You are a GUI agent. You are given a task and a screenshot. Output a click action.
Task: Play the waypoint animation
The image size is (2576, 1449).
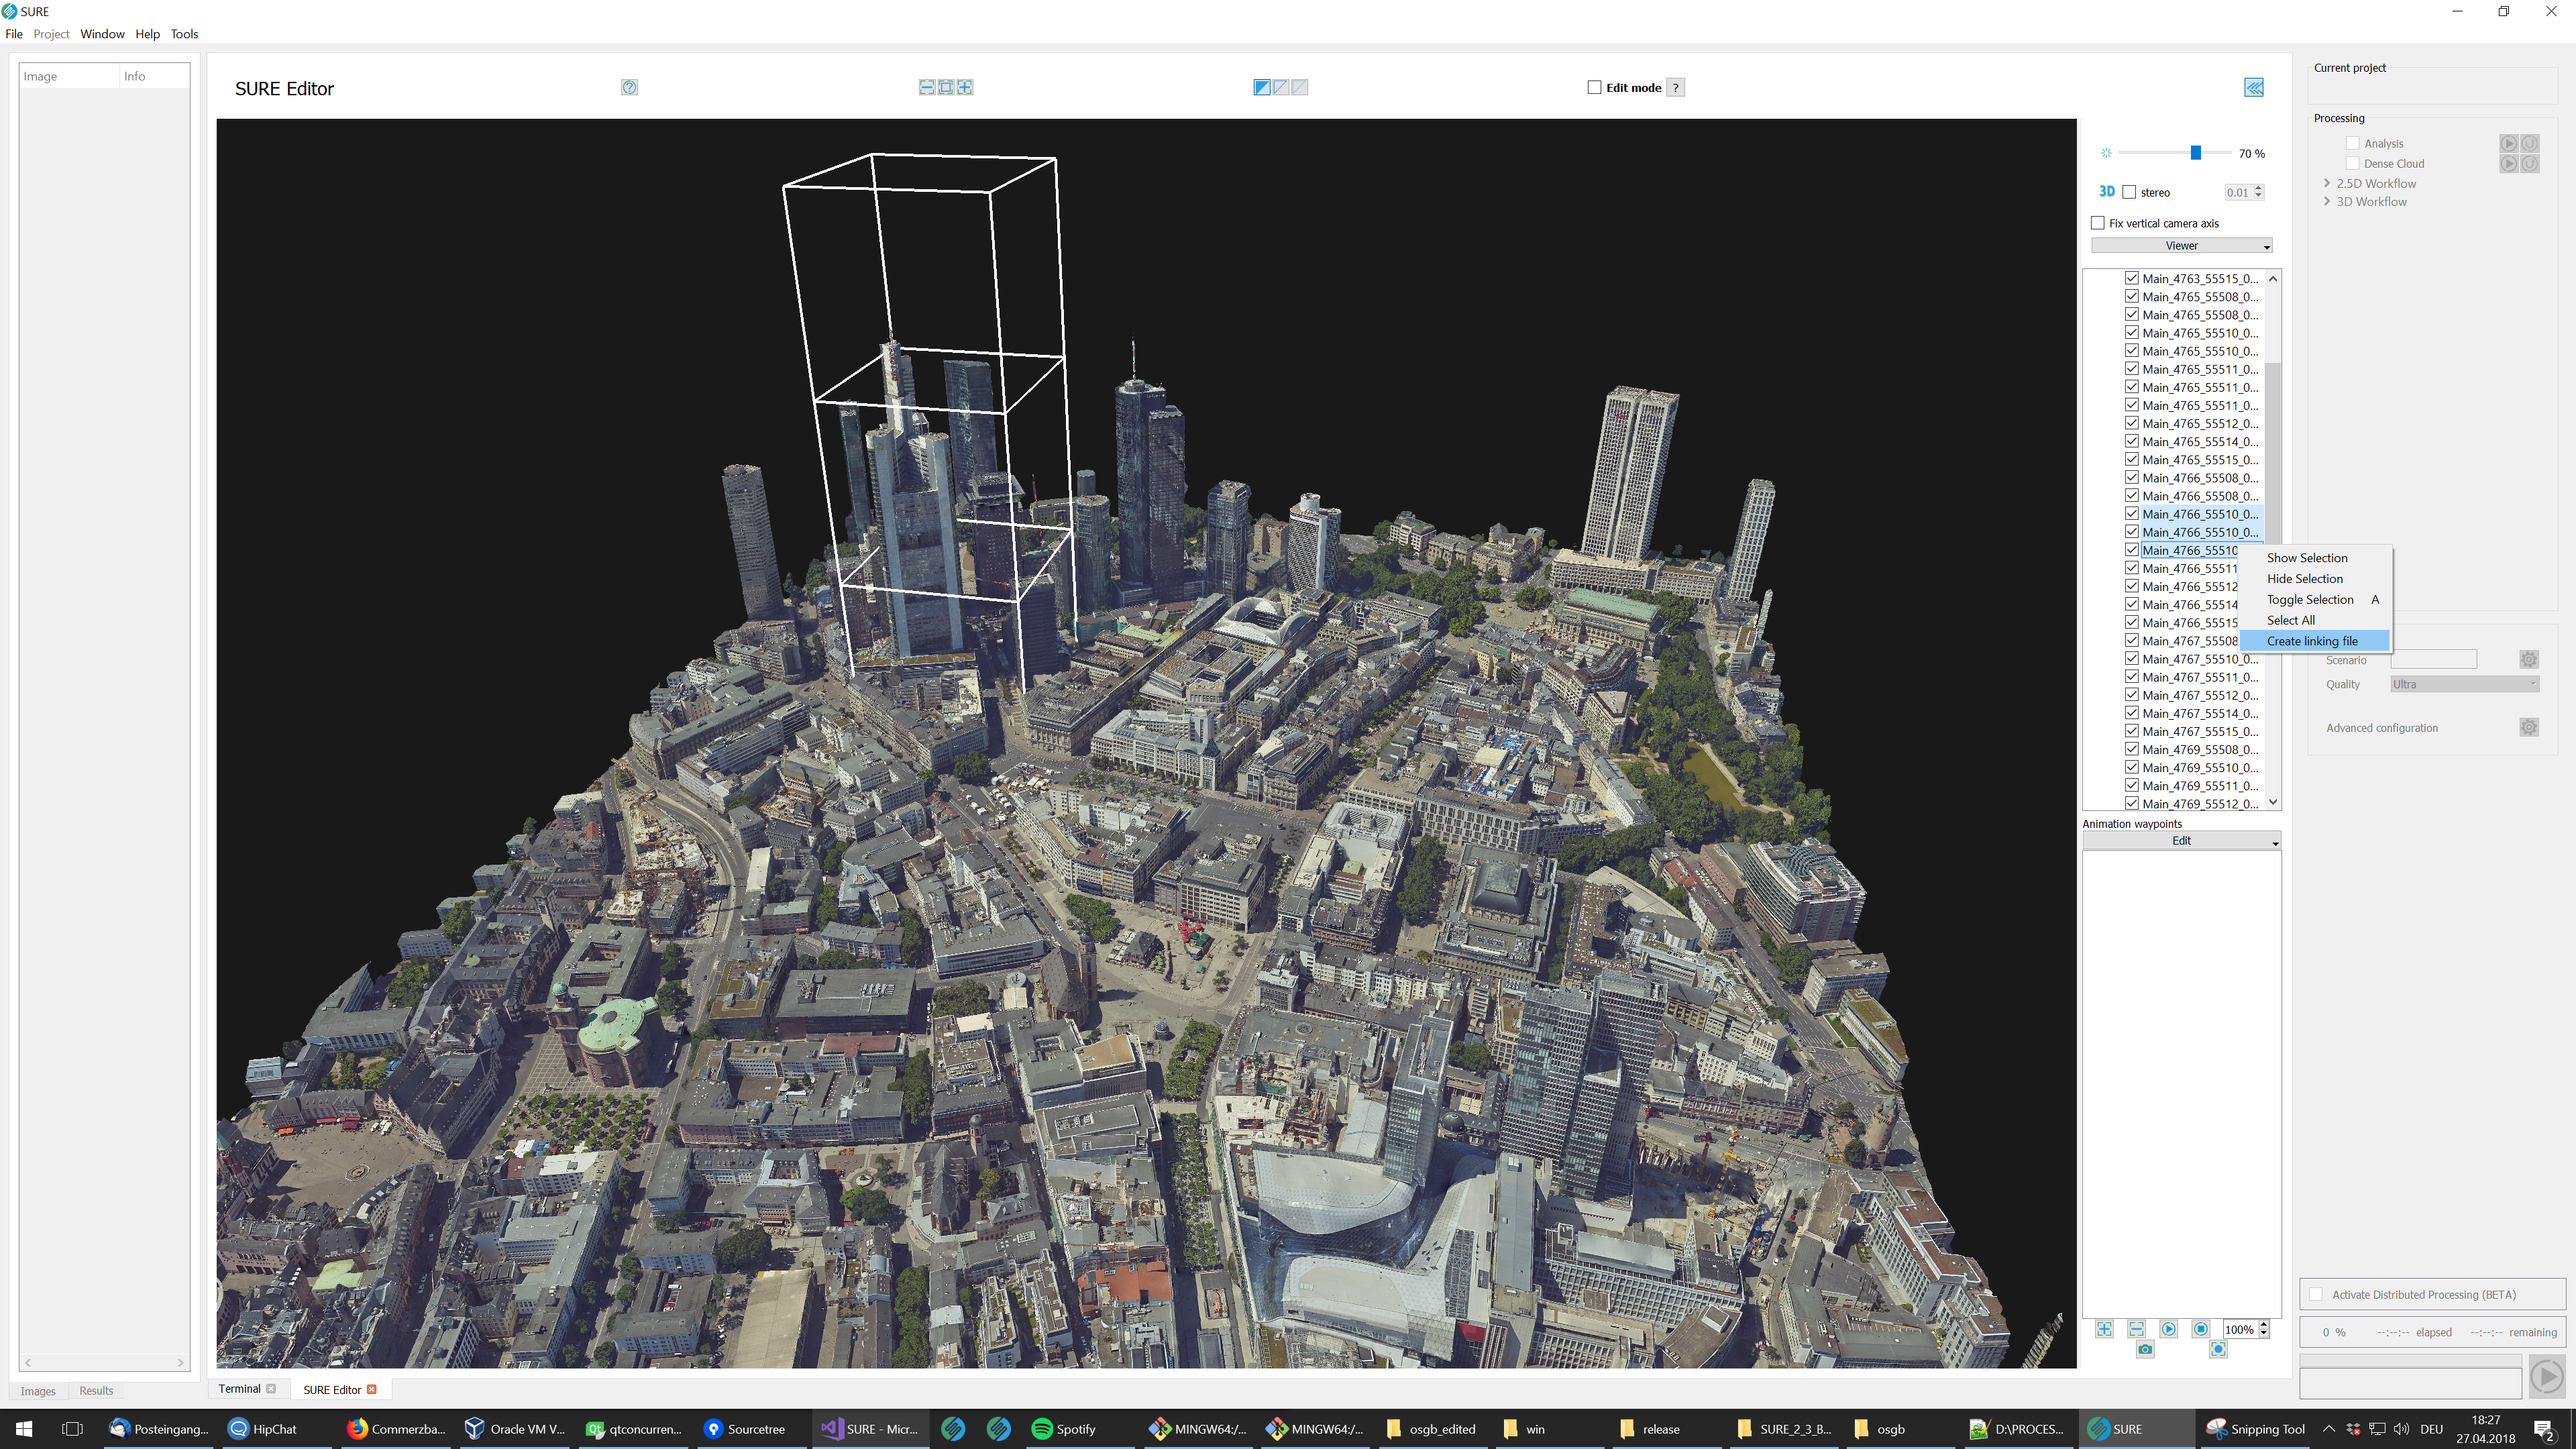pyautogui.click(x=2168, y=1329)
